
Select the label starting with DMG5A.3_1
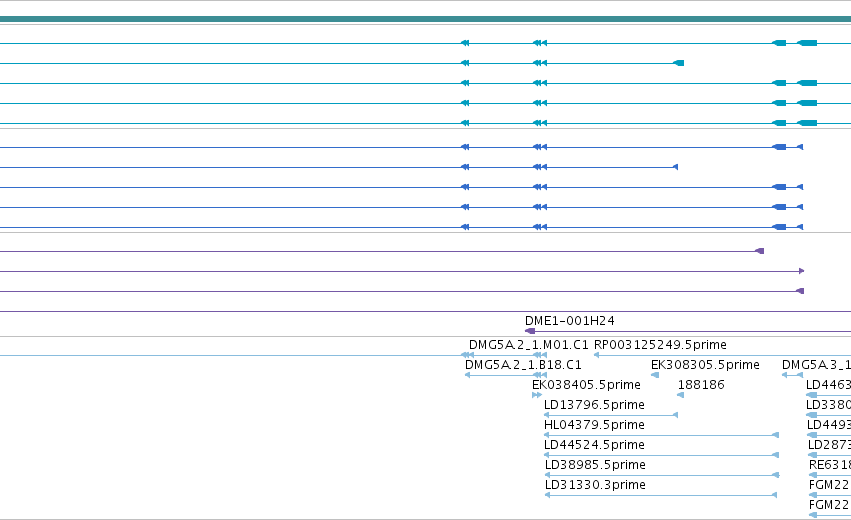point(816,365)
